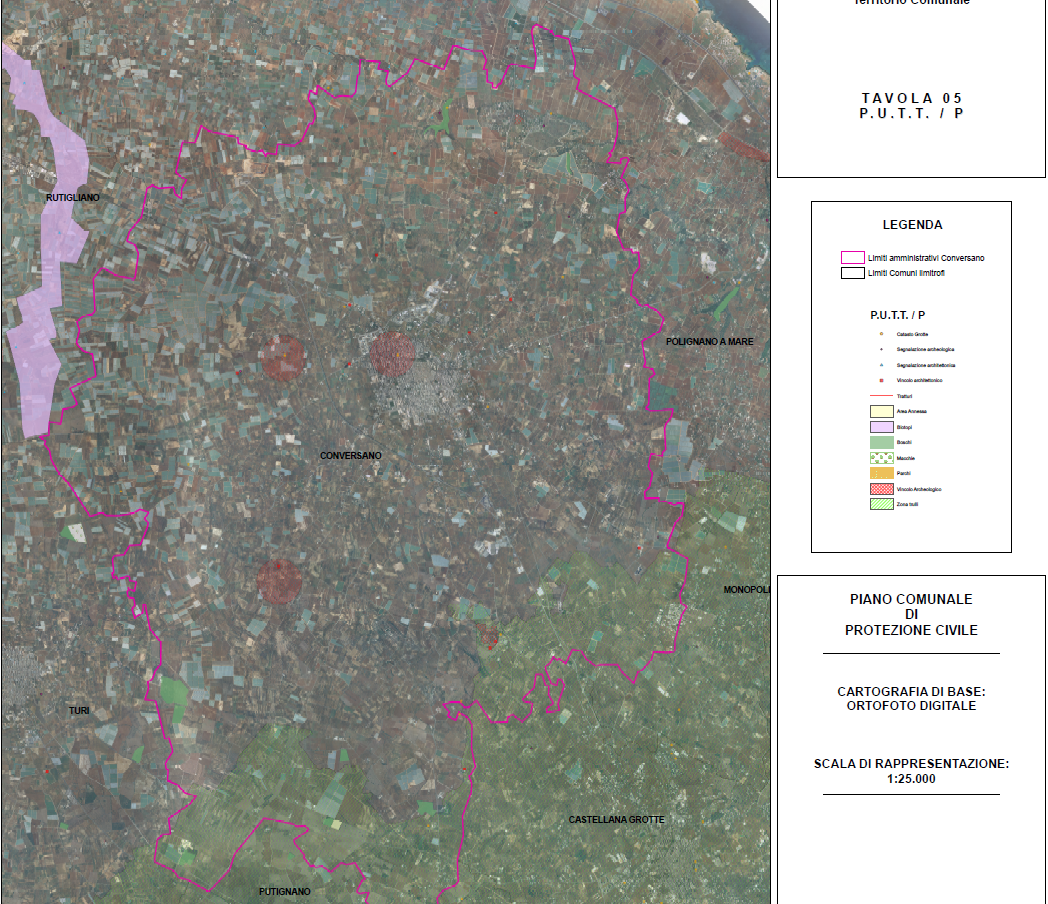Select the Macchie pattern legend symbol
The image size is (1048, 904).
tap(881, 457)
